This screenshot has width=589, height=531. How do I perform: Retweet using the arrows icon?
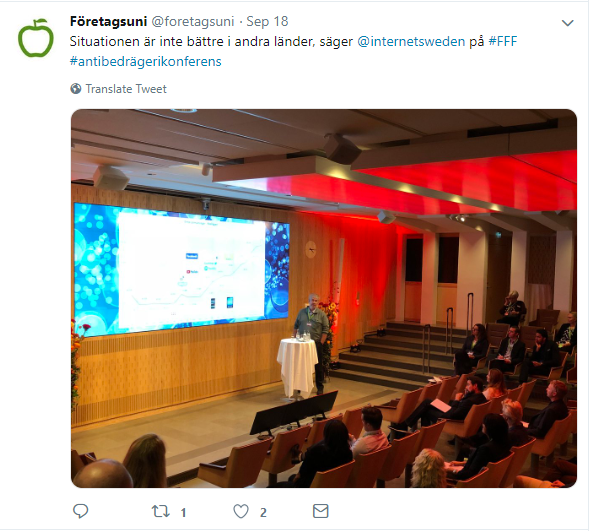(160, 511)
